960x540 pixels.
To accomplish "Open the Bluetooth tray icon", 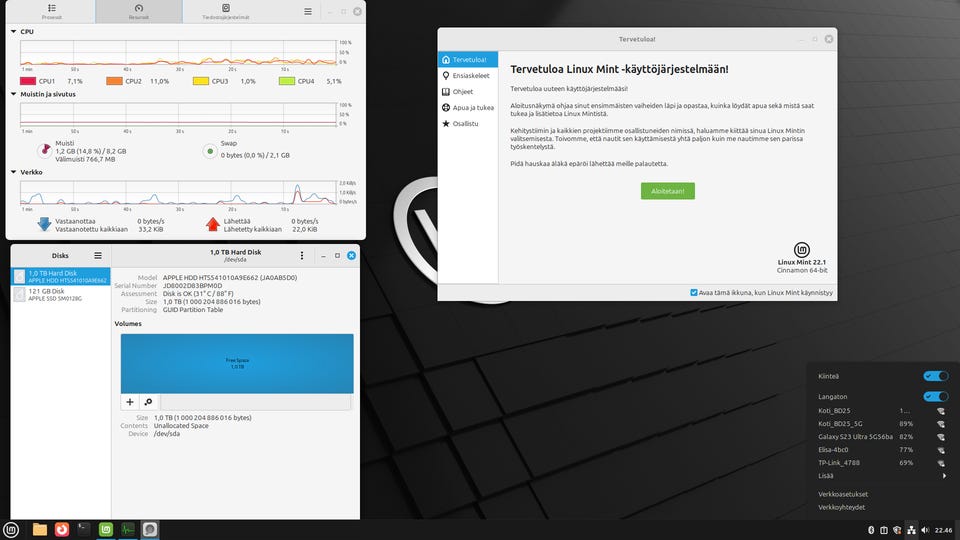I will [x=871, y=530].
